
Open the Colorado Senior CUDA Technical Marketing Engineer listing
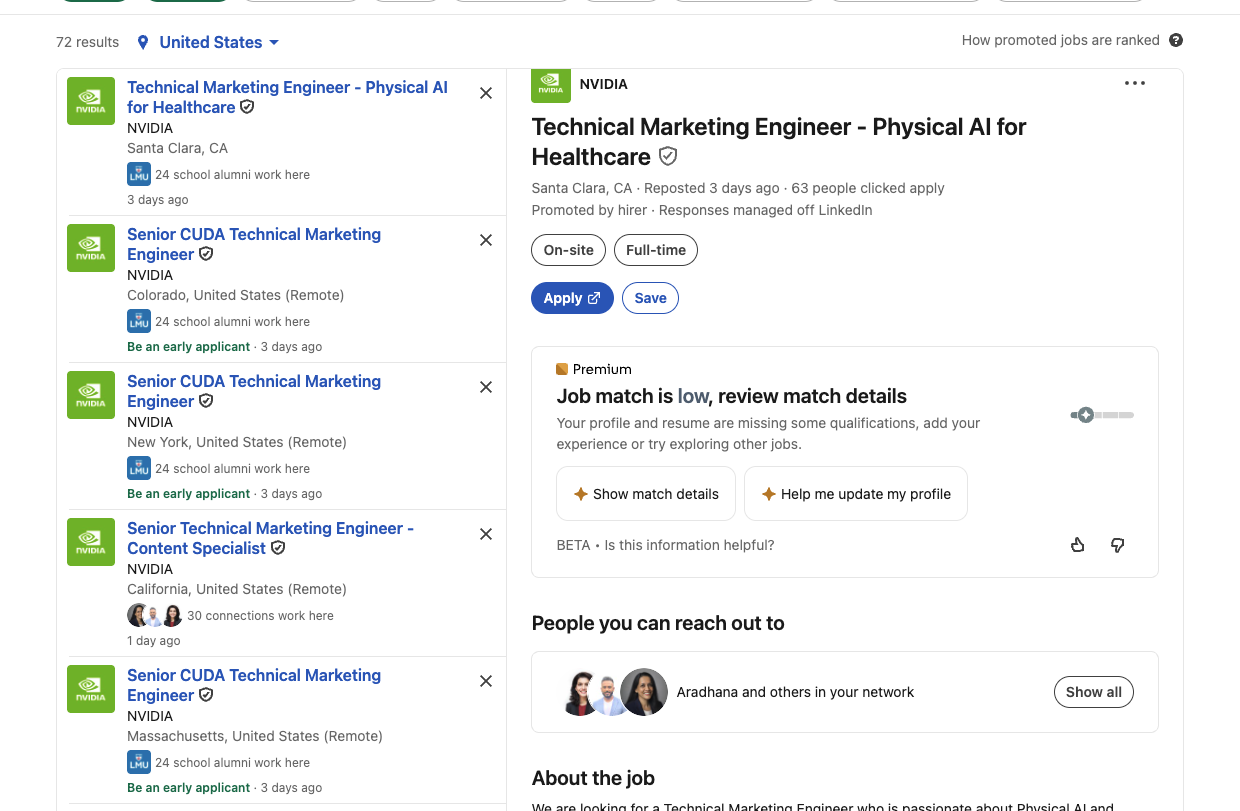coord(254,244)
